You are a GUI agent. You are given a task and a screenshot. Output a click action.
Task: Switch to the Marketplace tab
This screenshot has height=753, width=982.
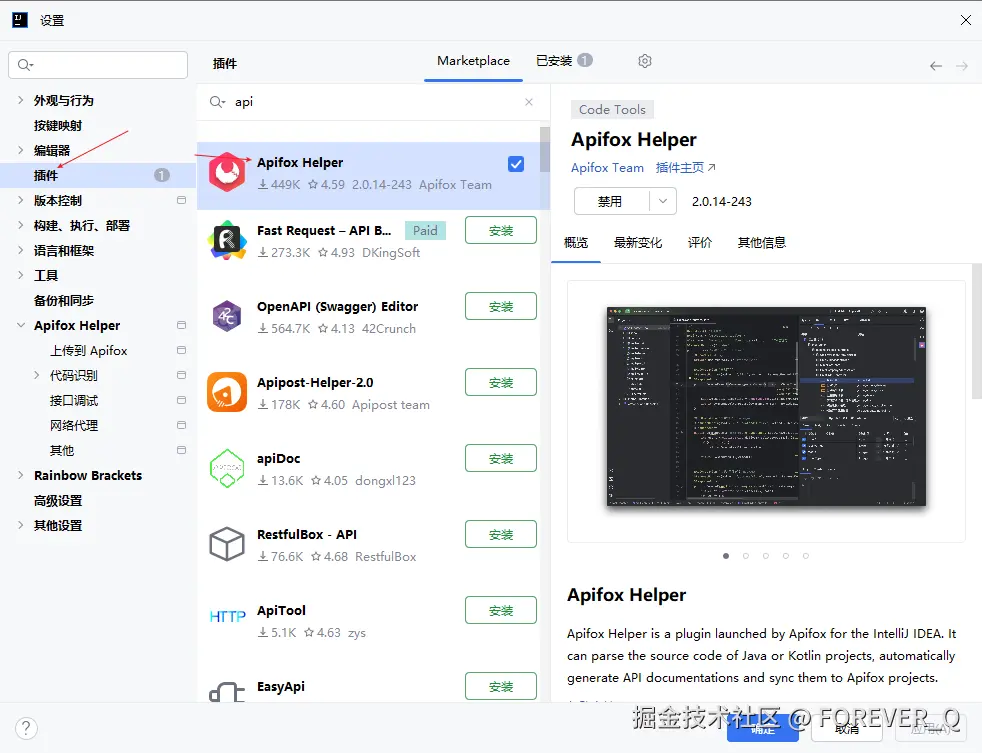pos(473,61)
